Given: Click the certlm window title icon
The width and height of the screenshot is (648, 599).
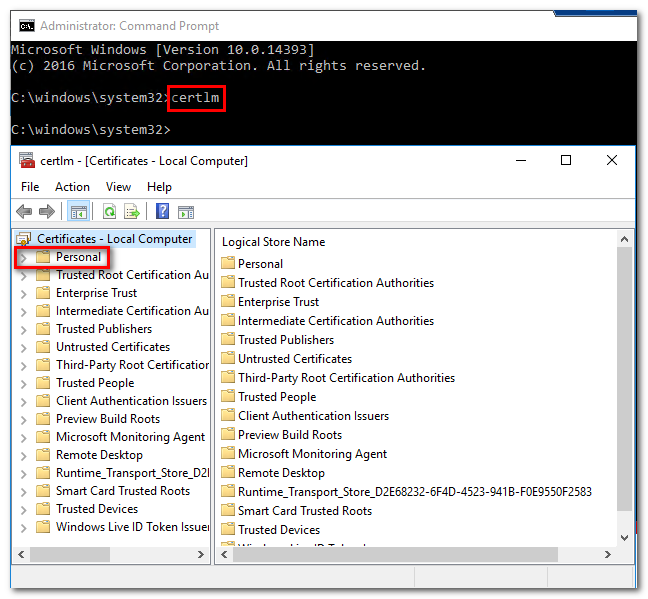Looking at the screenshot, I should tap(27, 160).
